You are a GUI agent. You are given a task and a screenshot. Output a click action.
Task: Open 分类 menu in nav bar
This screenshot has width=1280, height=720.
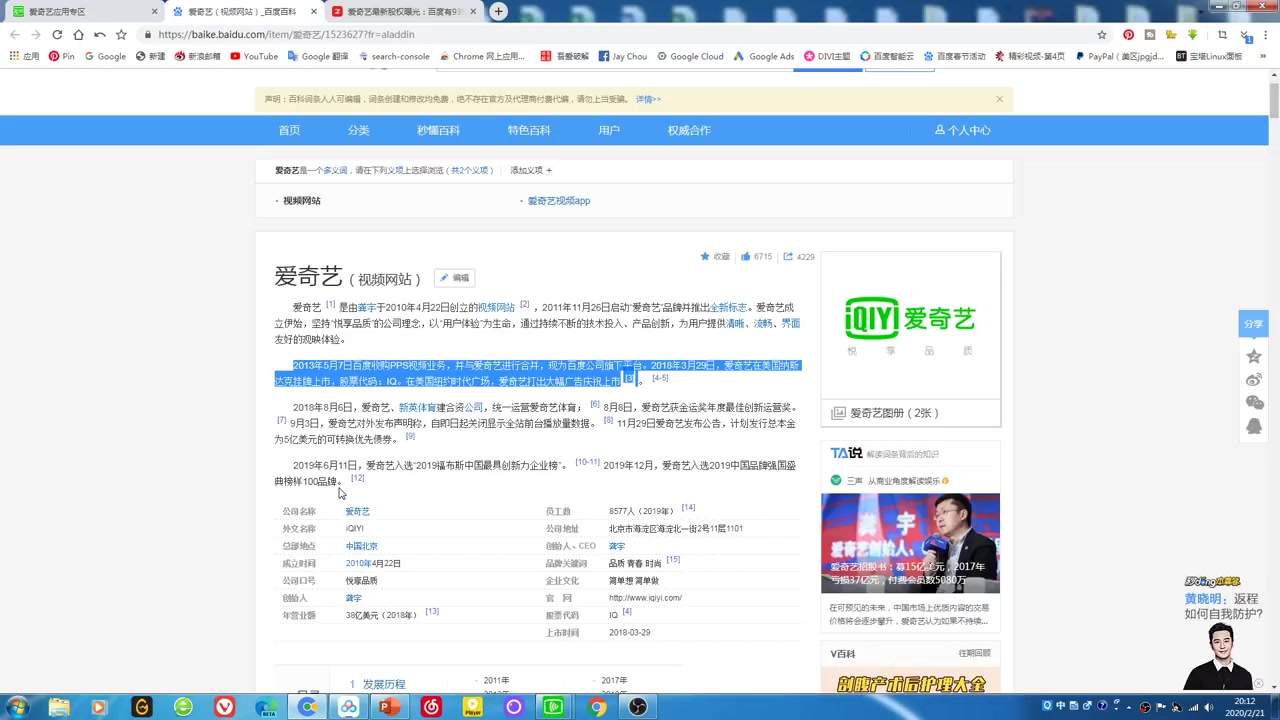[358, 130]
